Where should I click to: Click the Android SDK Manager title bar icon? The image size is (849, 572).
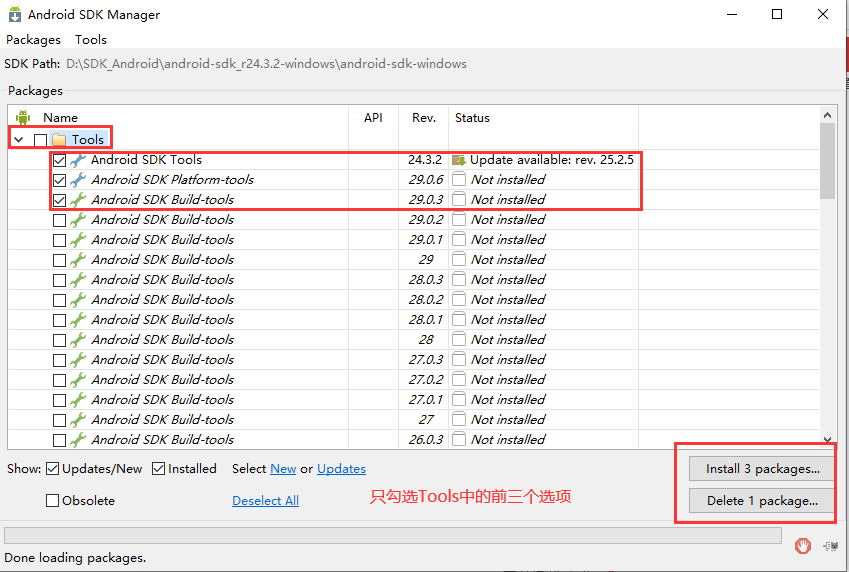15,14
